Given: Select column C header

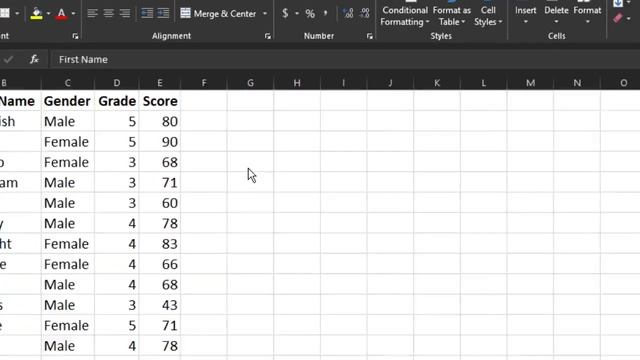Looking at the screenshot, I should (x=67, y=83).
